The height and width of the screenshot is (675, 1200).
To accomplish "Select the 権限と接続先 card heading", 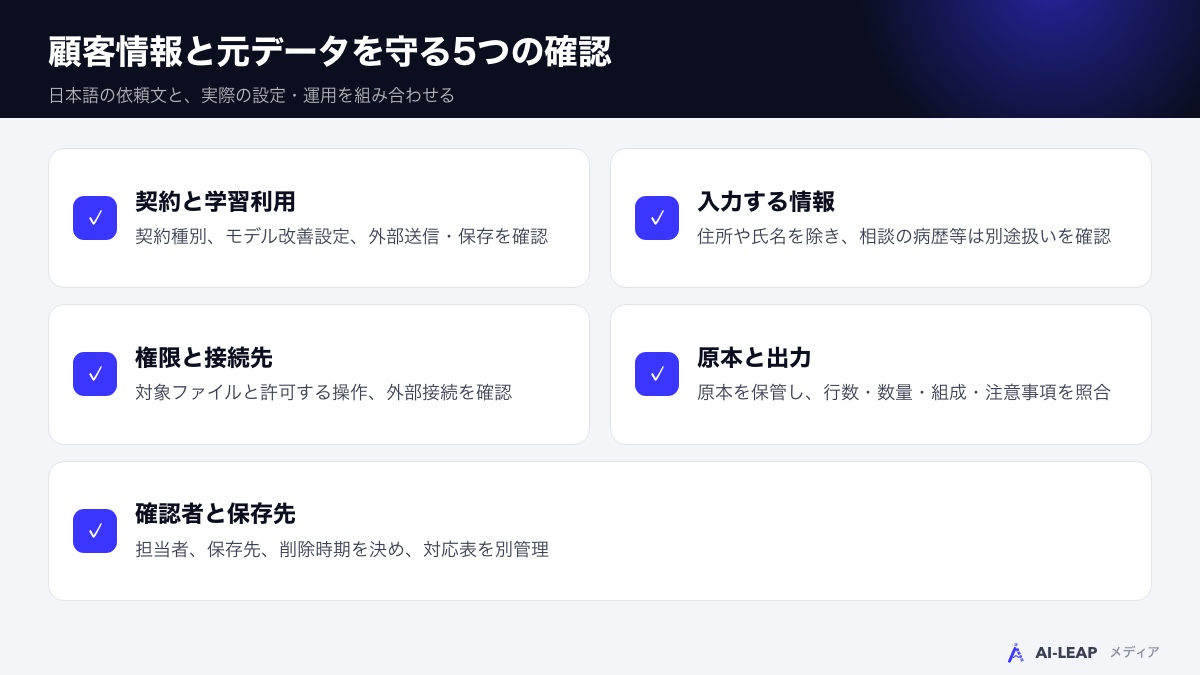I will [204, 357].
